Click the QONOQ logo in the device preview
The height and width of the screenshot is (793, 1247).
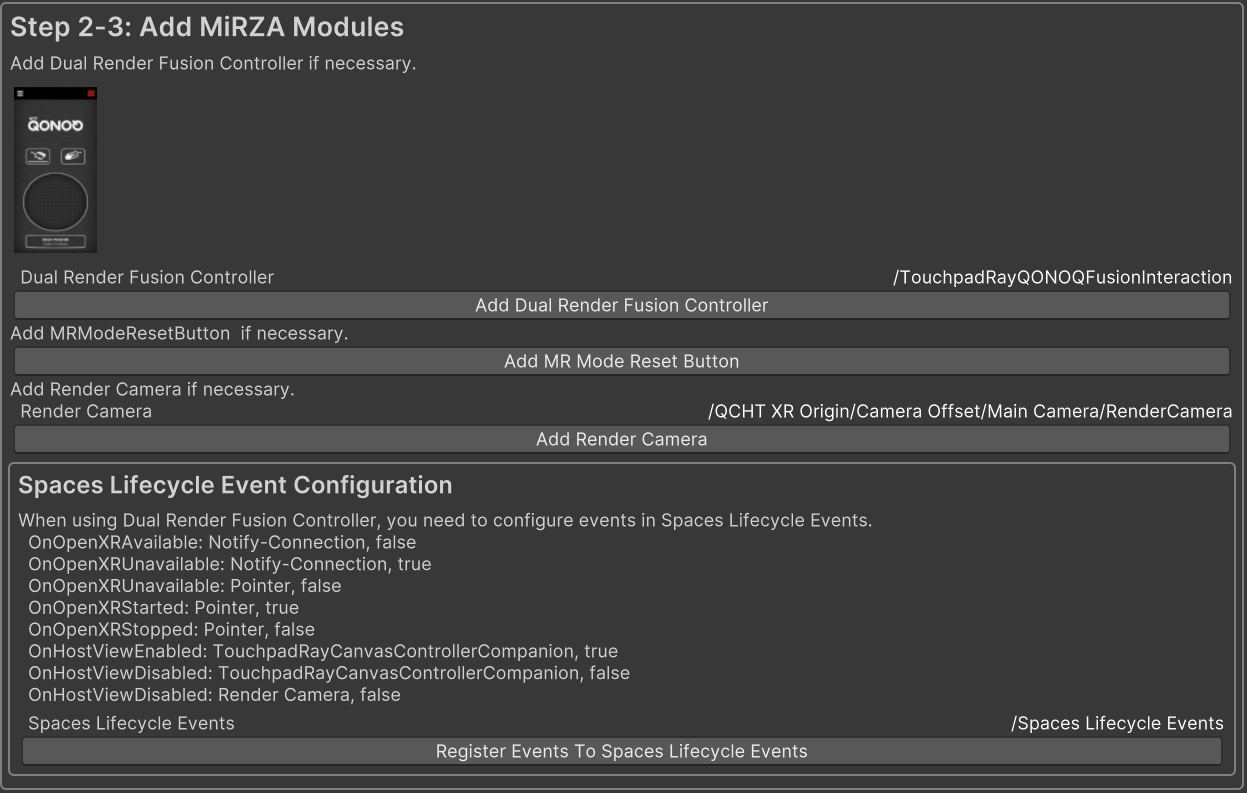[x=54, y=125]
